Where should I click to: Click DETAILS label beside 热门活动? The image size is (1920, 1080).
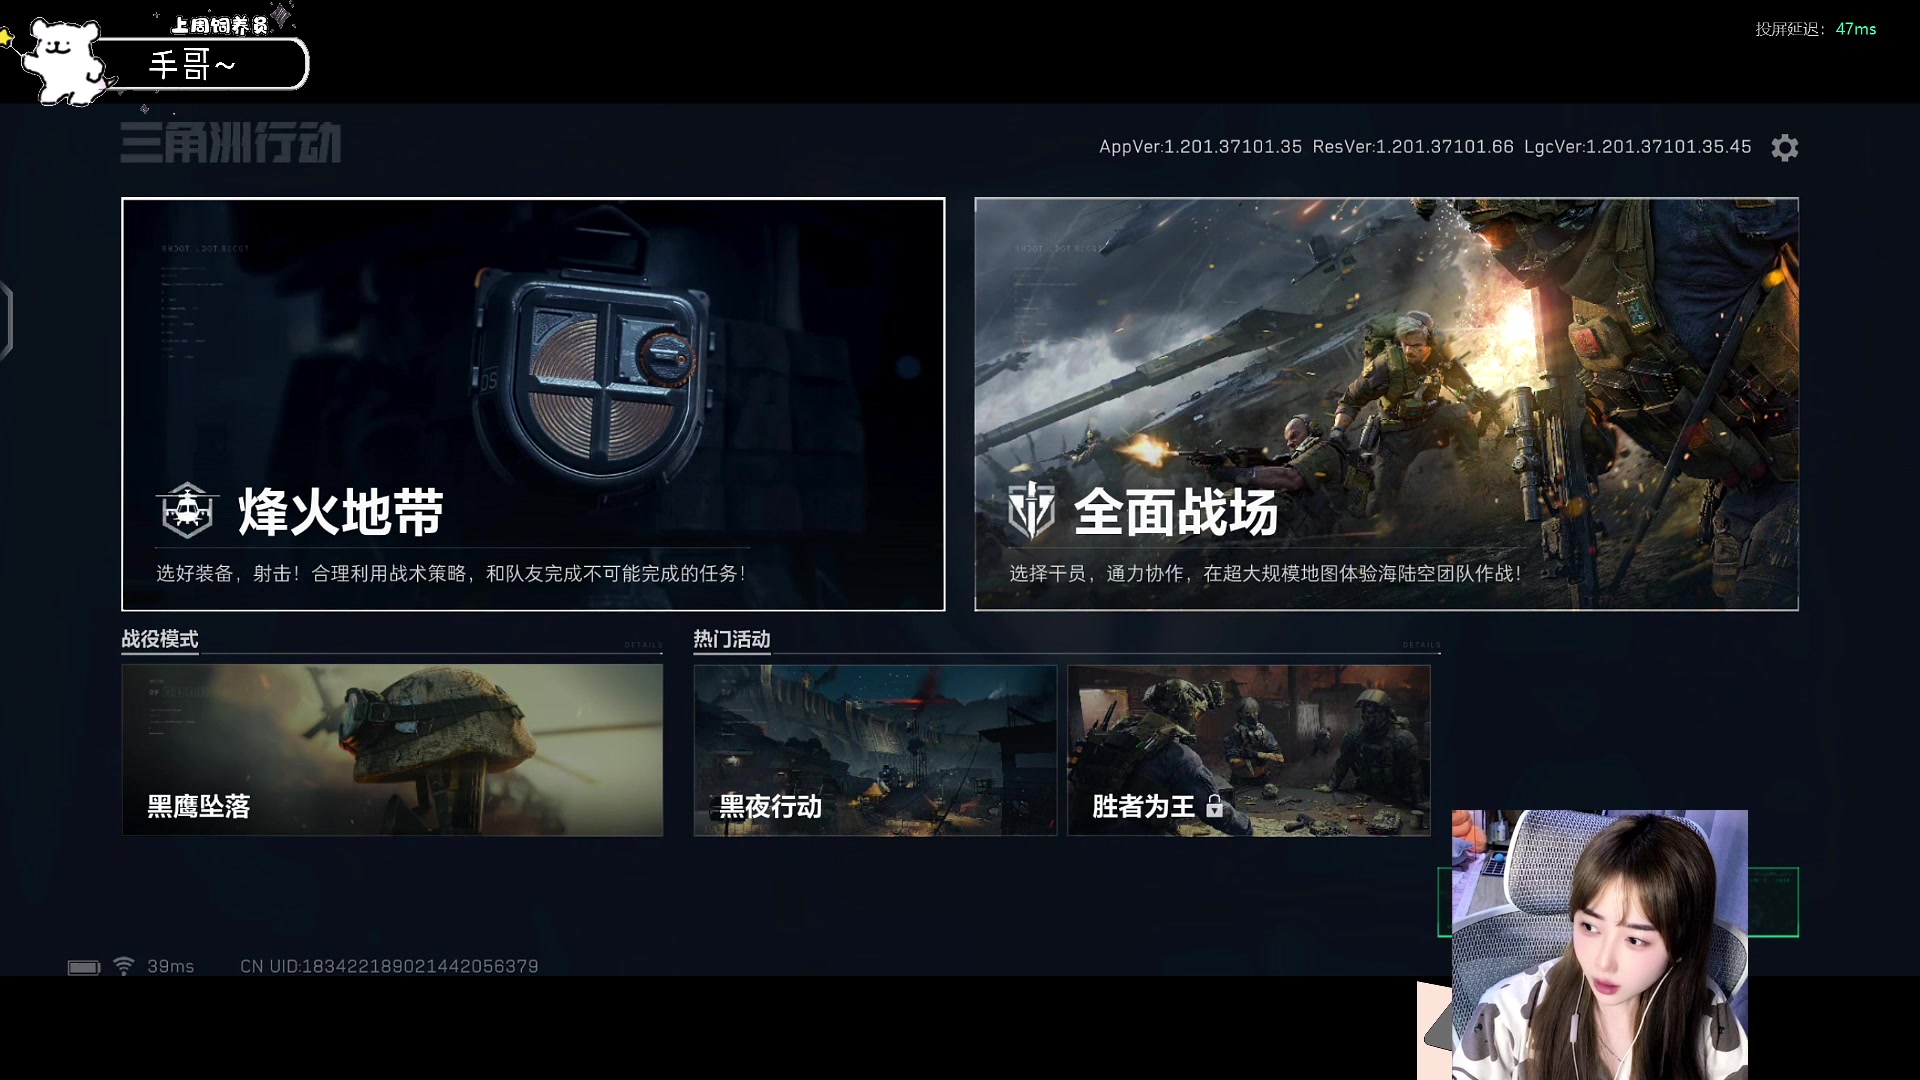pyautogui.click(x=1421, y=645)
